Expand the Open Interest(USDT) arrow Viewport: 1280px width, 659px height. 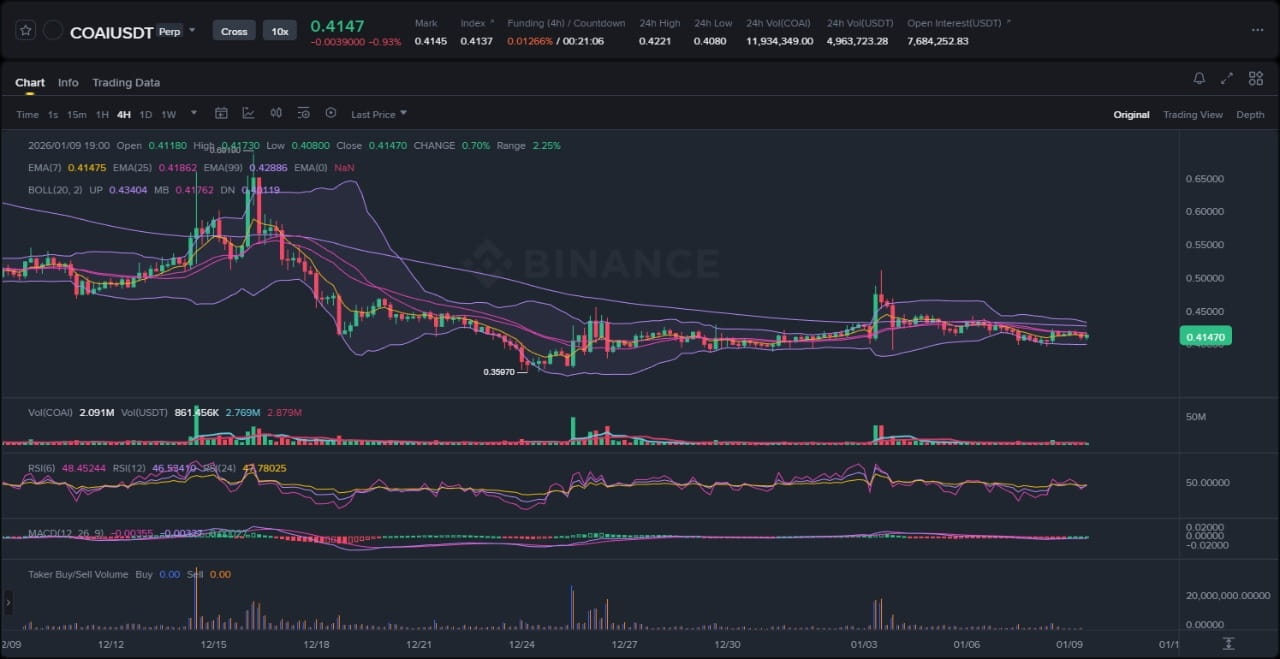(1008, 22)
